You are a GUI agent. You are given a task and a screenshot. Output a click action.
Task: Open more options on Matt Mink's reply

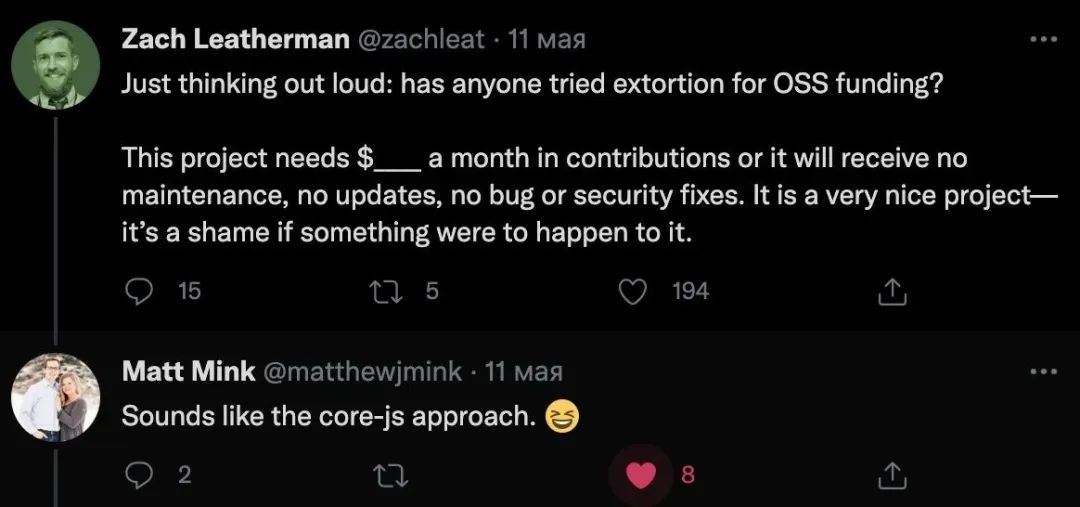[1043, 372]
